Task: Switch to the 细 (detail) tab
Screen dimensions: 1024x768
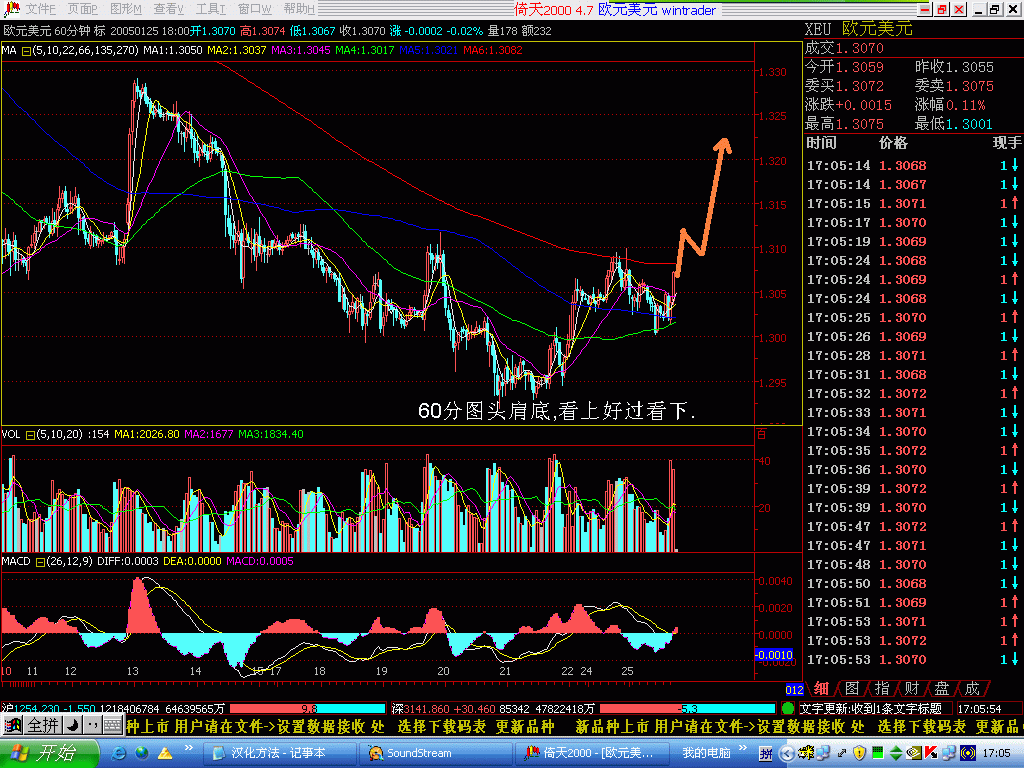Action: coord(822,688)
